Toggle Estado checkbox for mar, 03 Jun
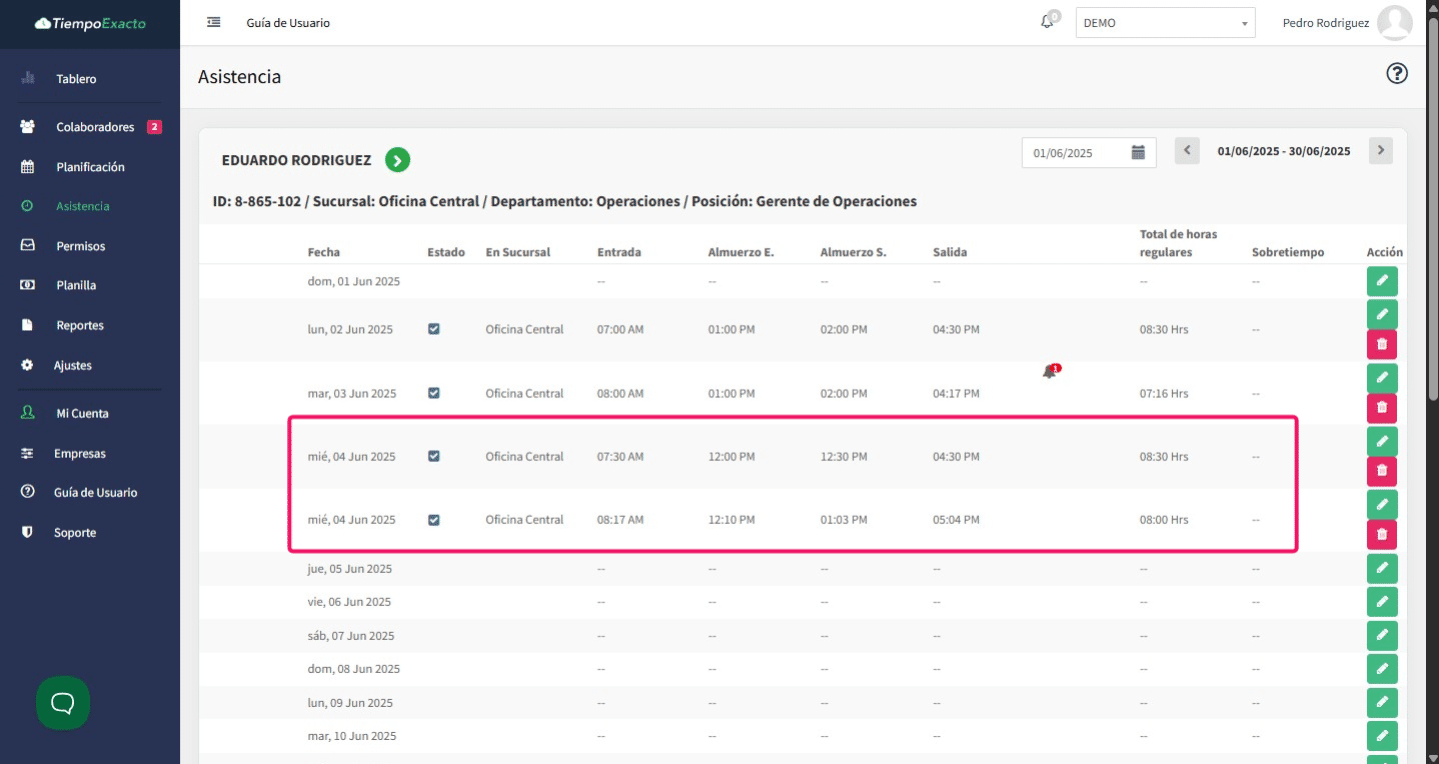Viewport: 1439px width, 764px height. (434, 393)
